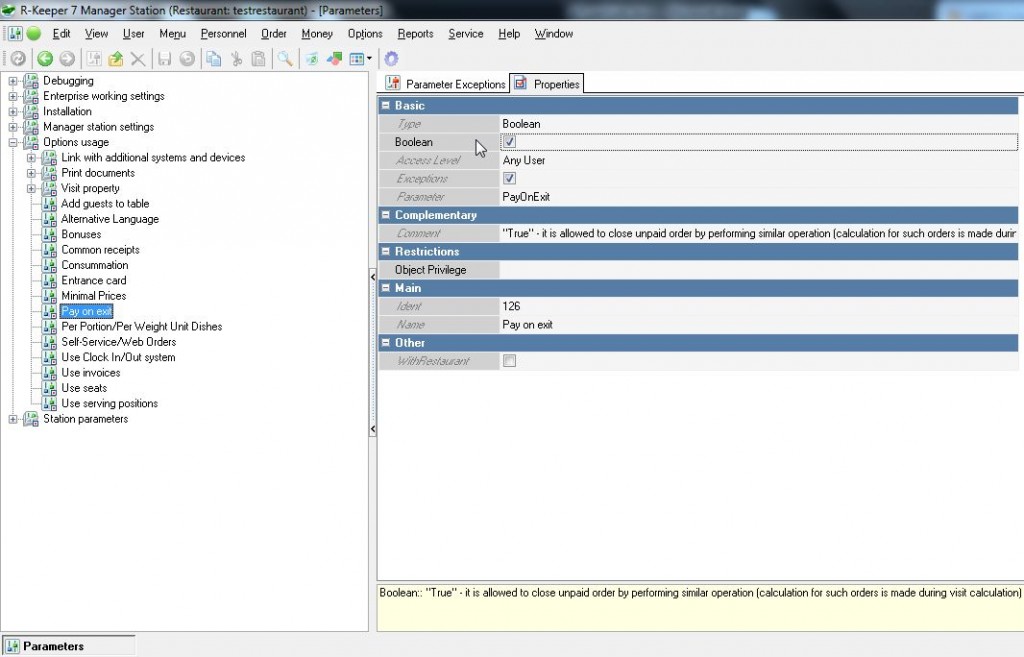This screenshot has height=657, width=1024.
Task: Select the Properties tab
Action: (x=547, y=84)
